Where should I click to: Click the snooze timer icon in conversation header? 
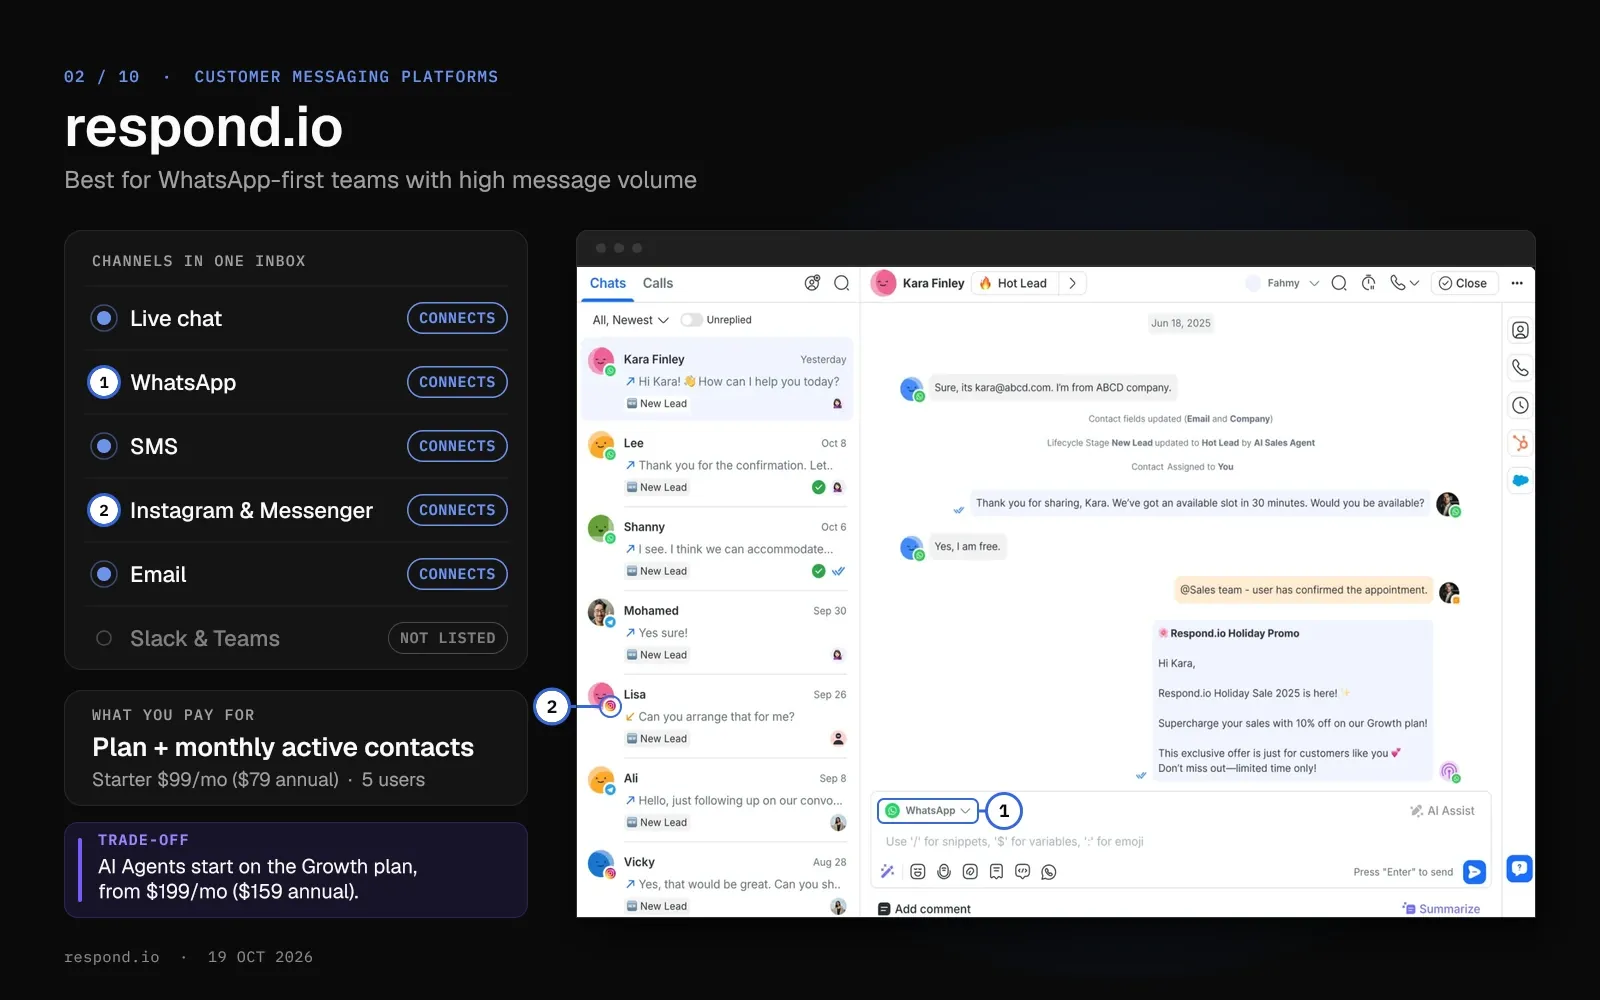[x=1369, y=283]
